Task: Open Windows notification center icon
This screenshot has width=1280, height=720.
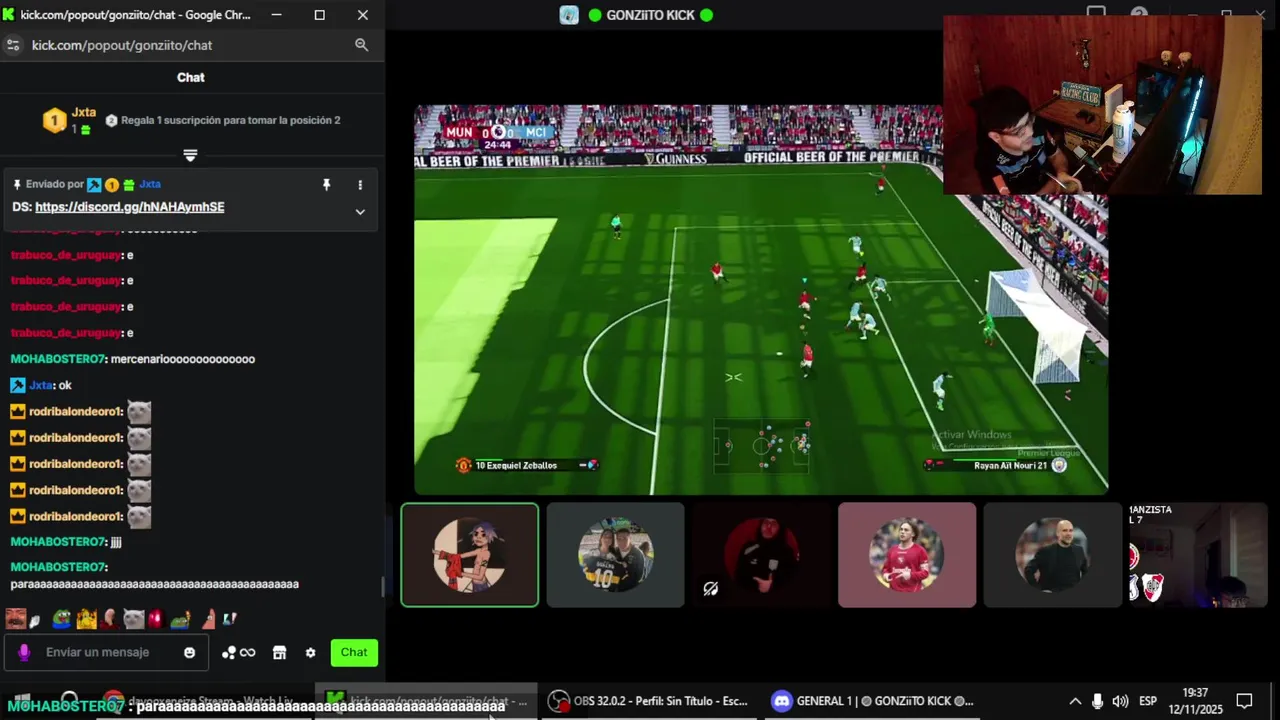Action: click(1244, 701)
